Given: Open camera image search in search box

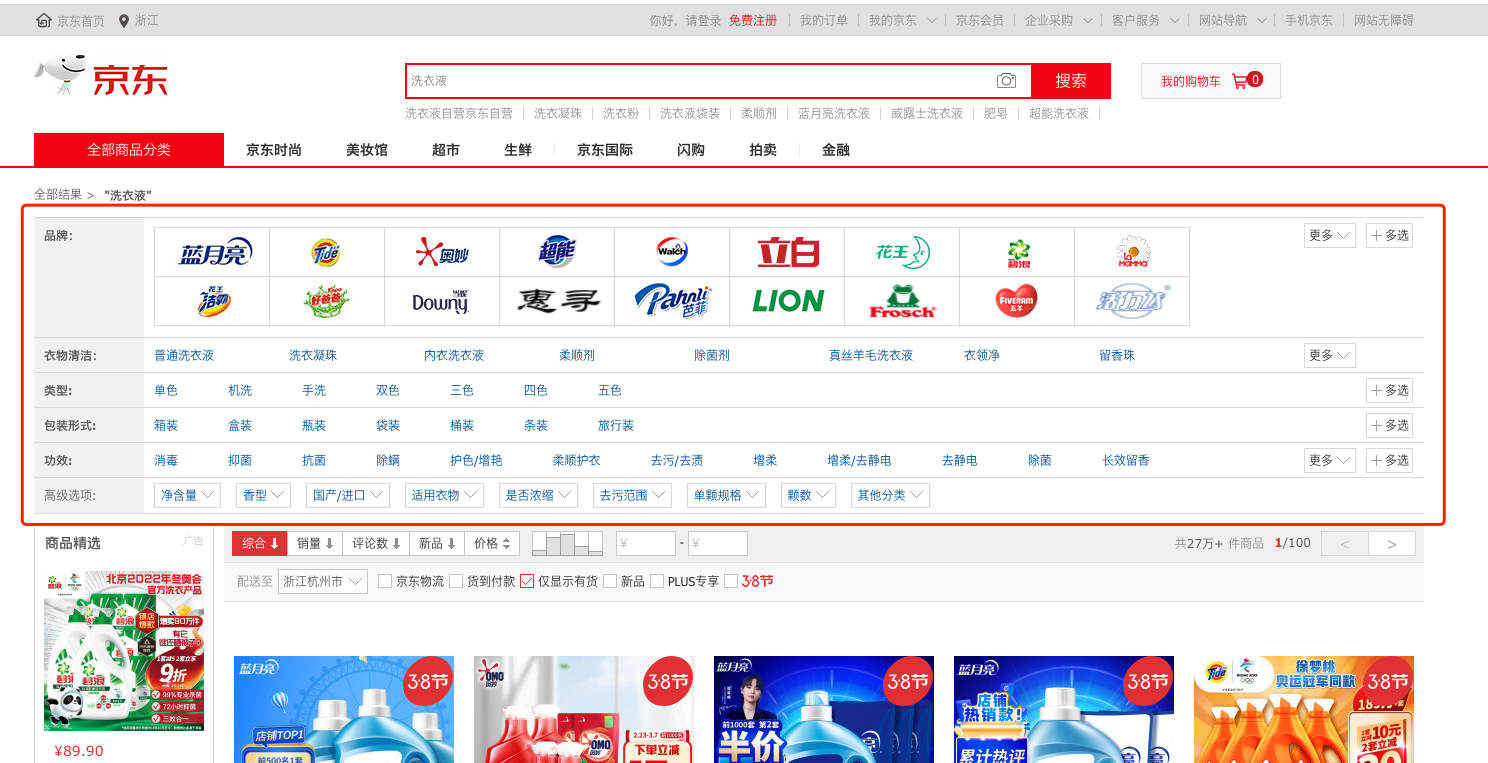Looking at the screenshot, I should 1006,81.
